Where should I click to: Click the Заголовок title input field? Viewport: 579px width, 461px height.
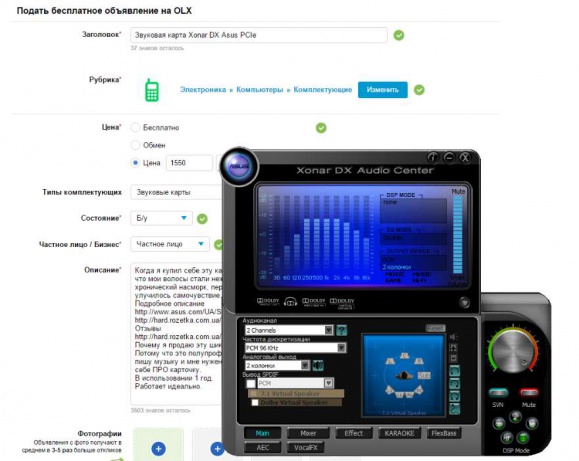tap(258, 35)
